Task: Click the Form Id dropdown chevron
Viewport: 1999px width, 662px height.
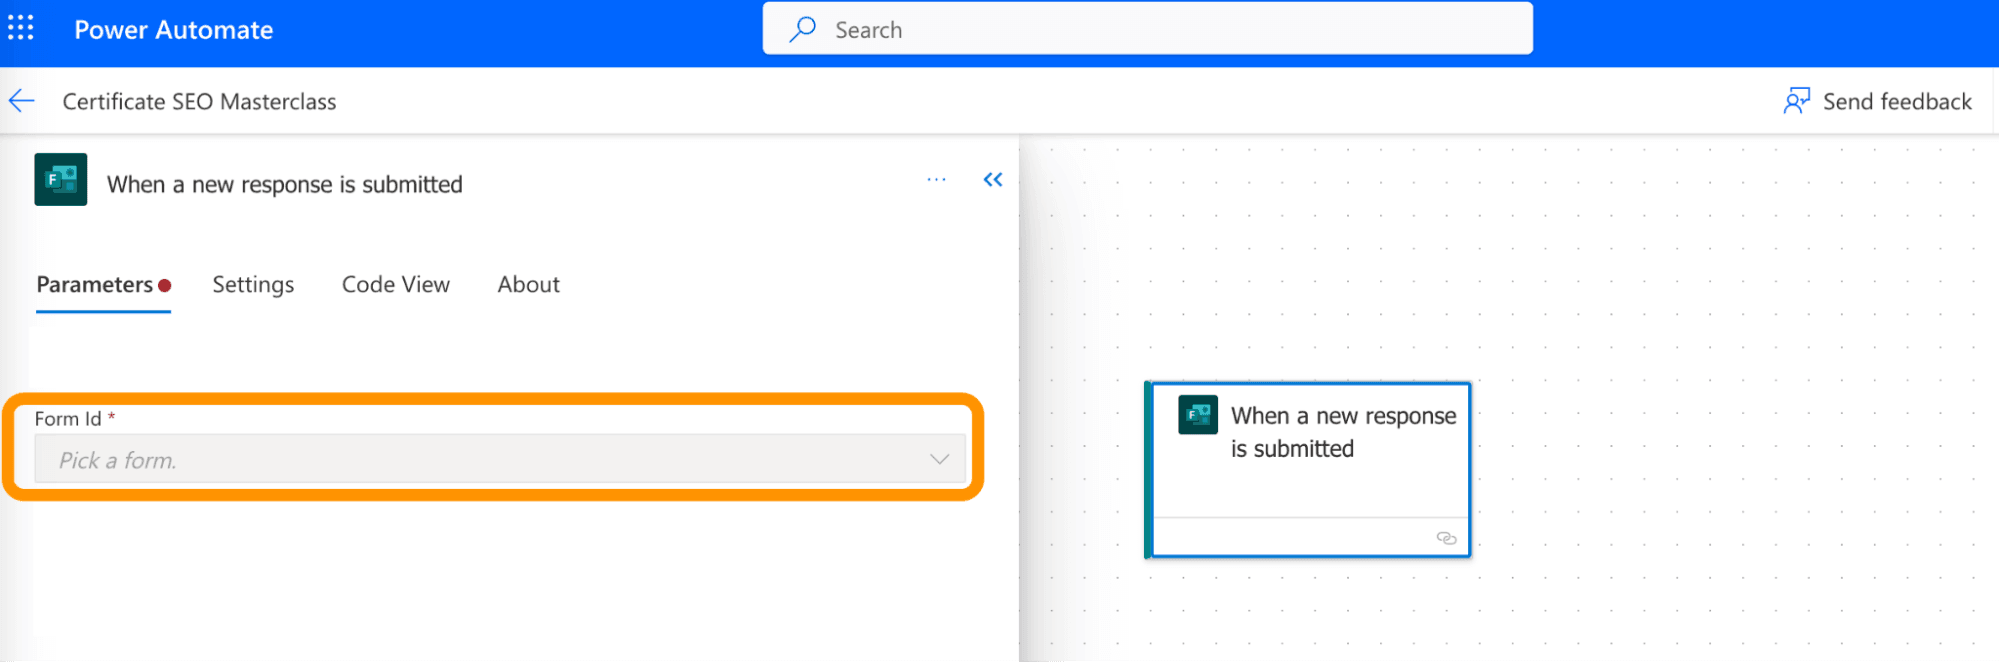Action: pyautogui.click(x=939, y=459)
